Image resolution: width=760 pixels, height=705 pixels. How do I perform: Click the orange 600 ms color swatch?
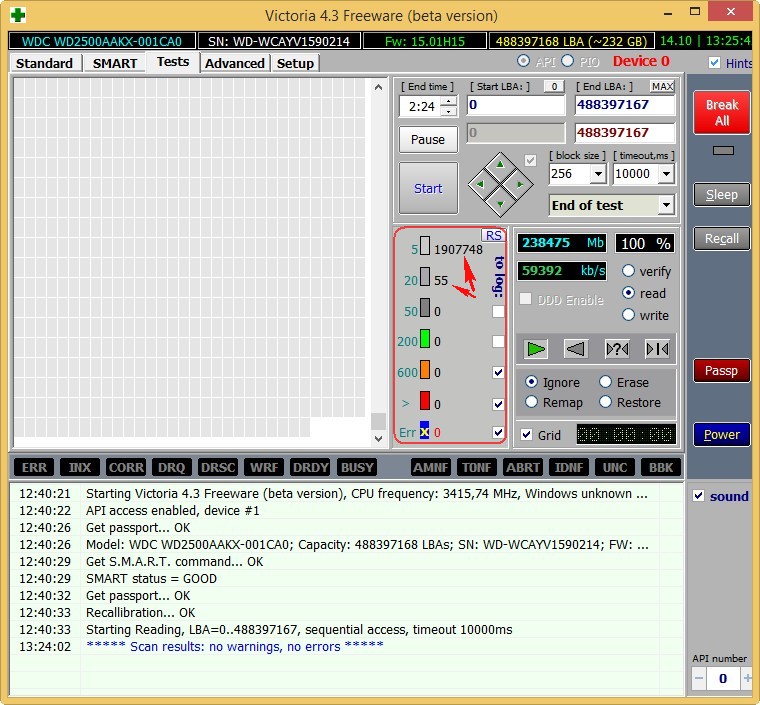(x=425, y=369)
